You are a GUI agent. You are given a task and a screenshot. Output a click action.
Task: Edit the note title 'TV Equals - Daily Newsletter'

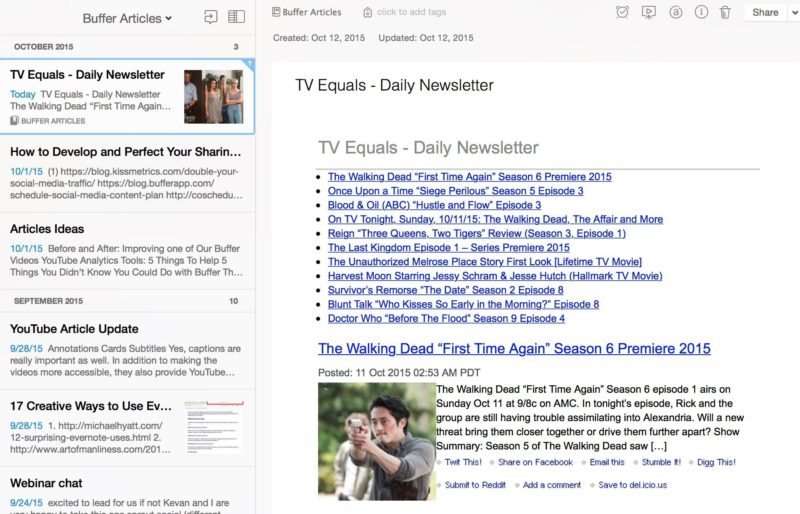394,85
